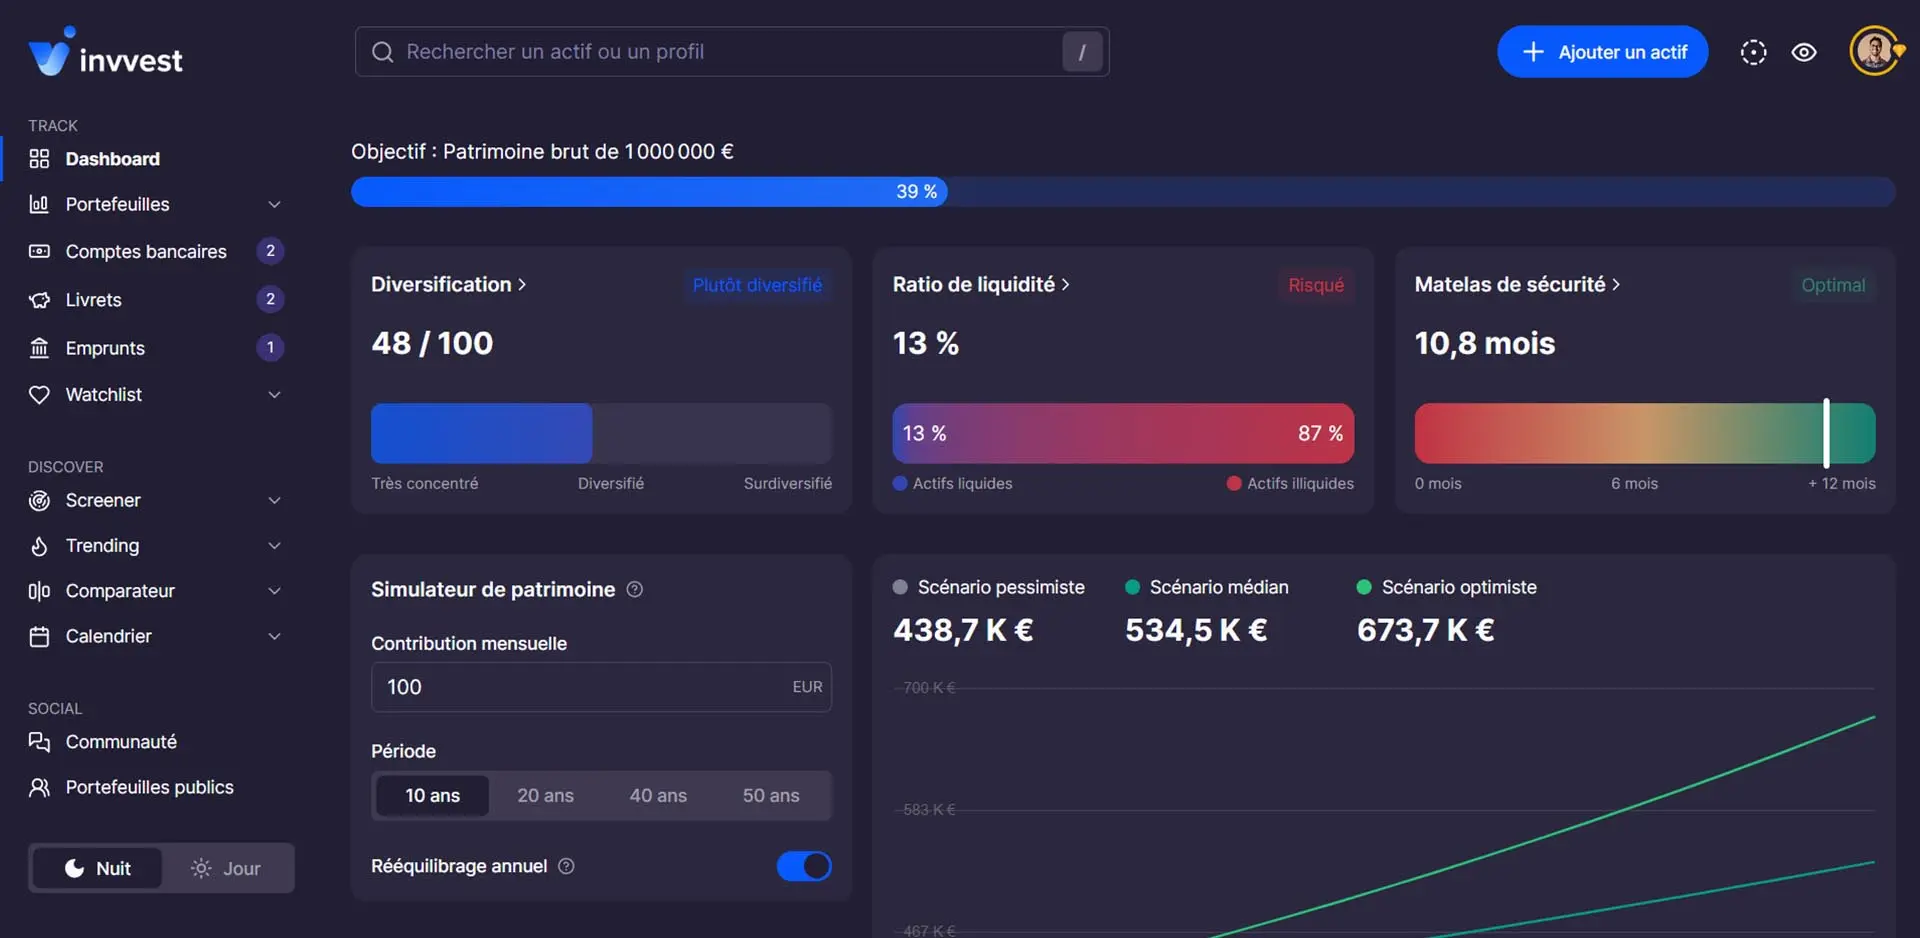
Task: Open Comptes bancaires via its card icon
Action: tap(38, 251)
